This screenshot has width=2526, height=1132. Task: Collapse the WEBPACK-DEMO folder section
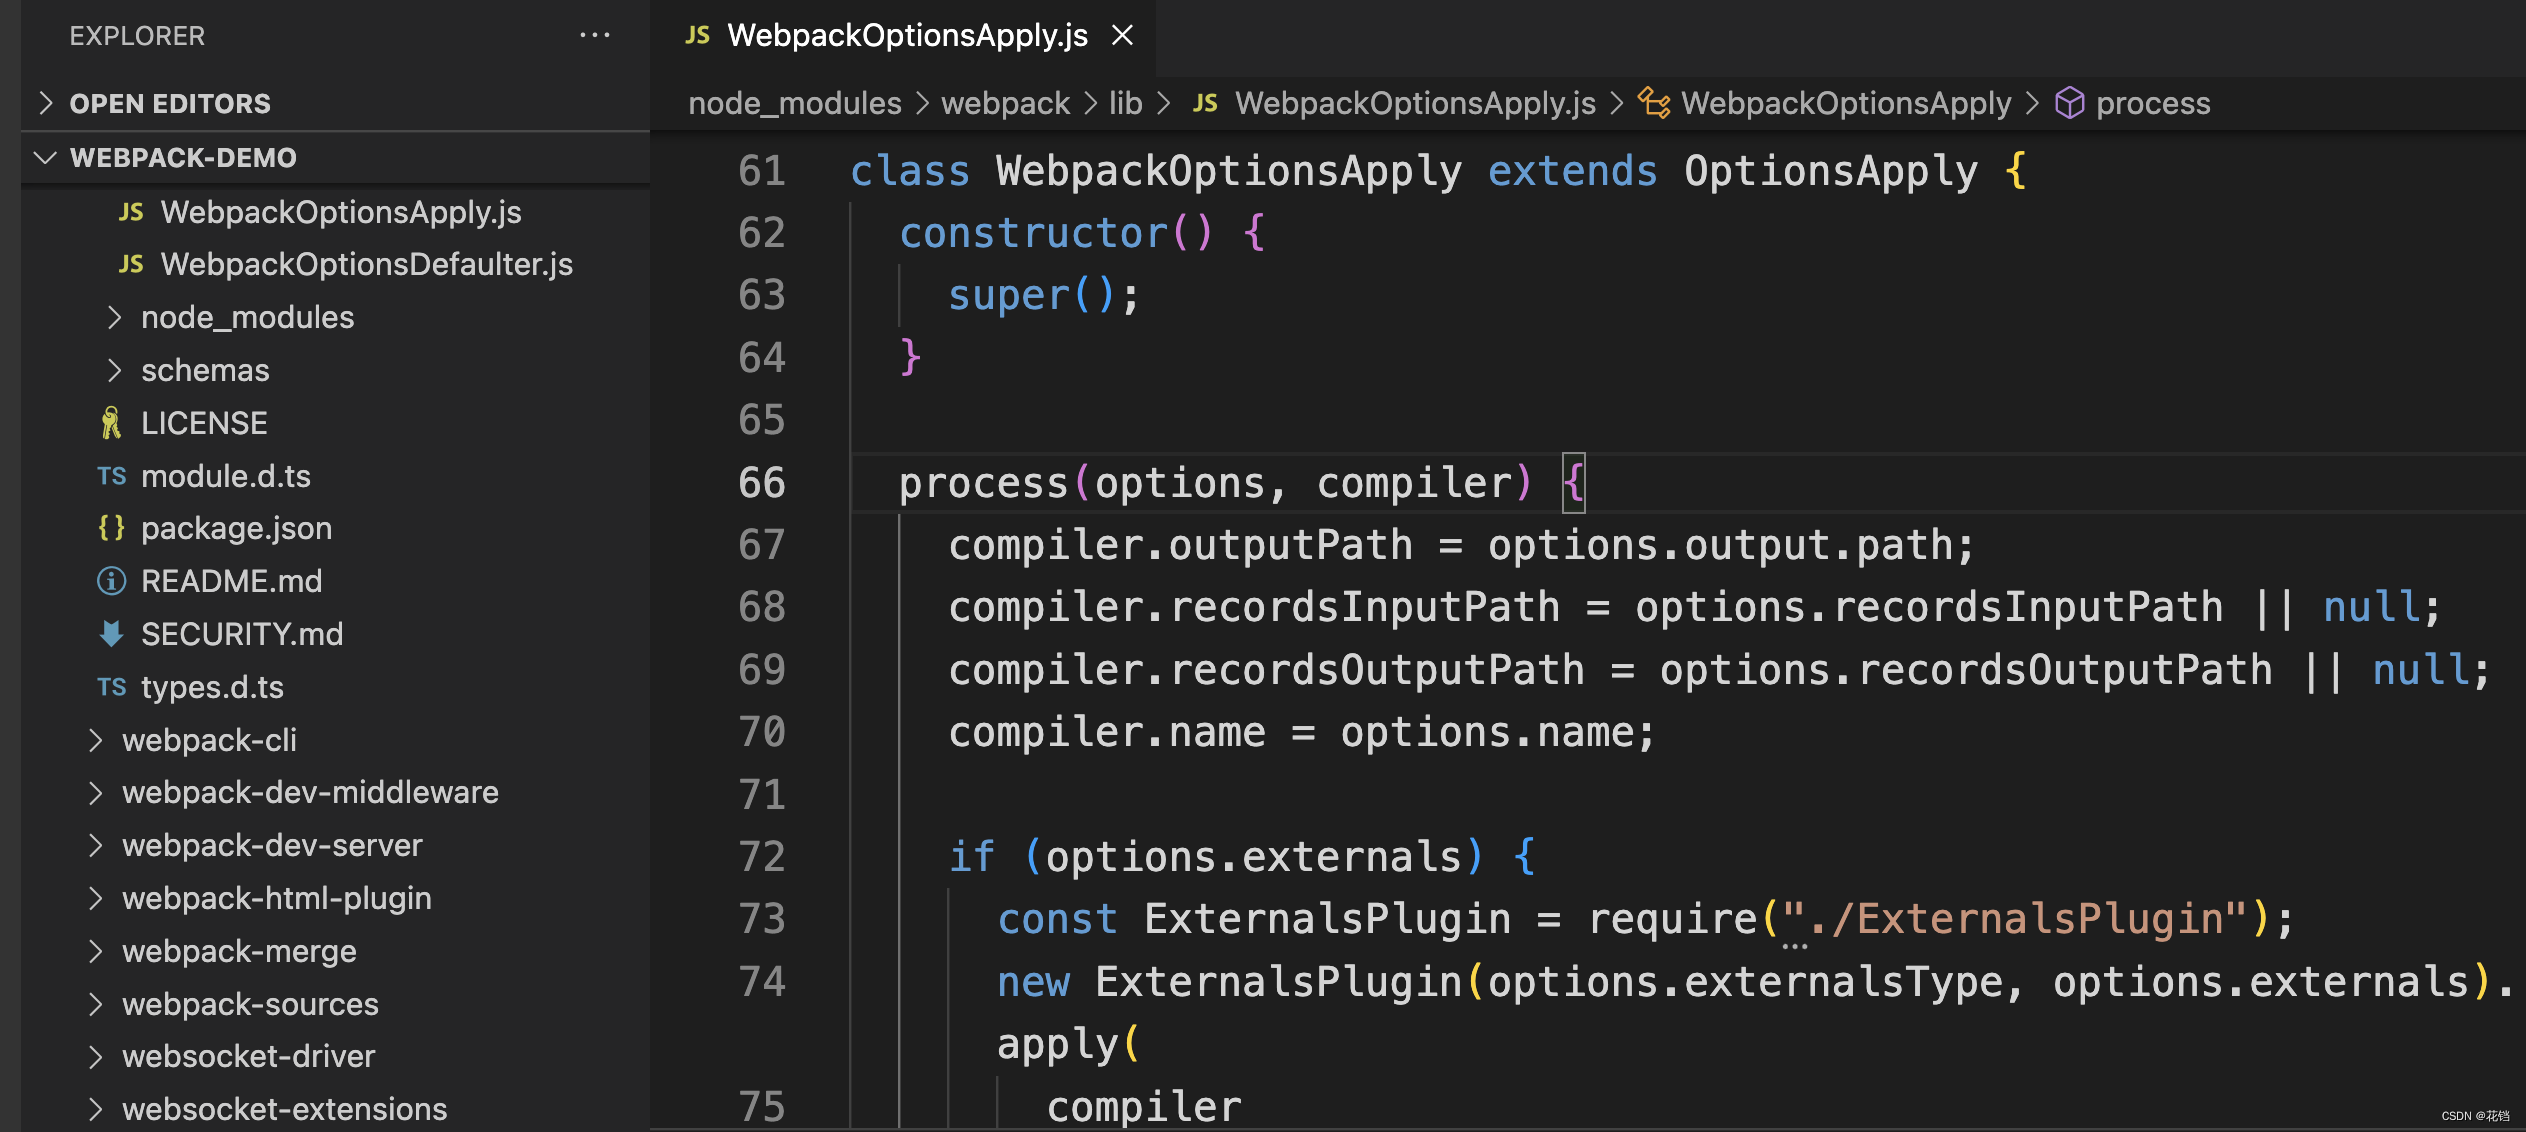coord(46,157)
